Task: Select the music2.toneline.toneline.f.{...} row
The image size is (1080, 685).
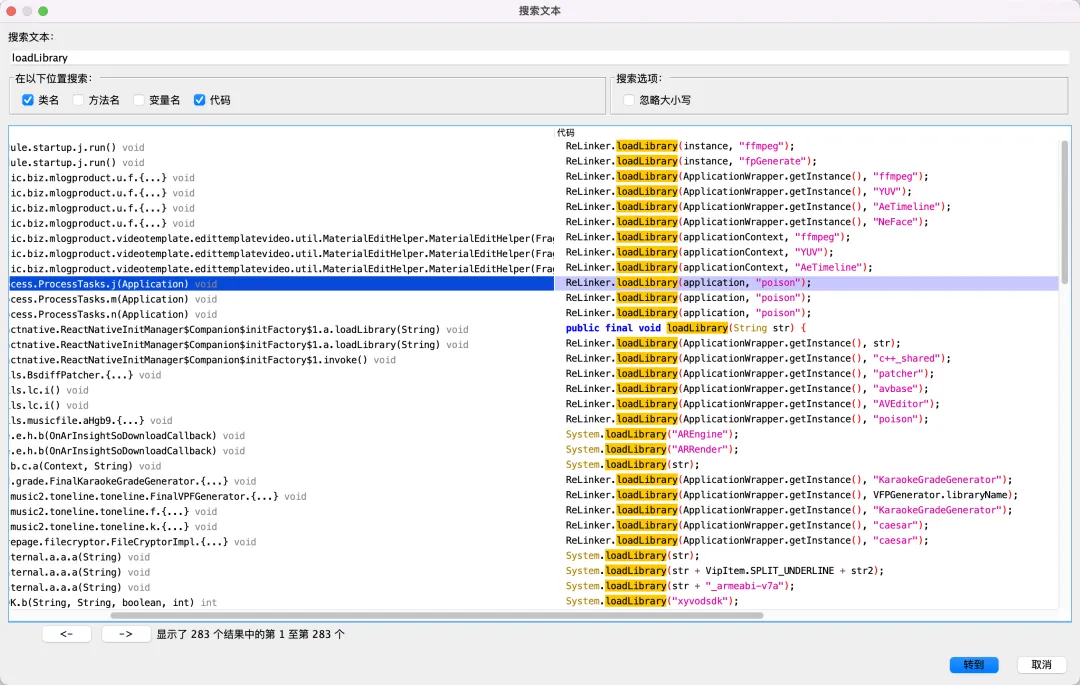Action: tap(282, 511)
